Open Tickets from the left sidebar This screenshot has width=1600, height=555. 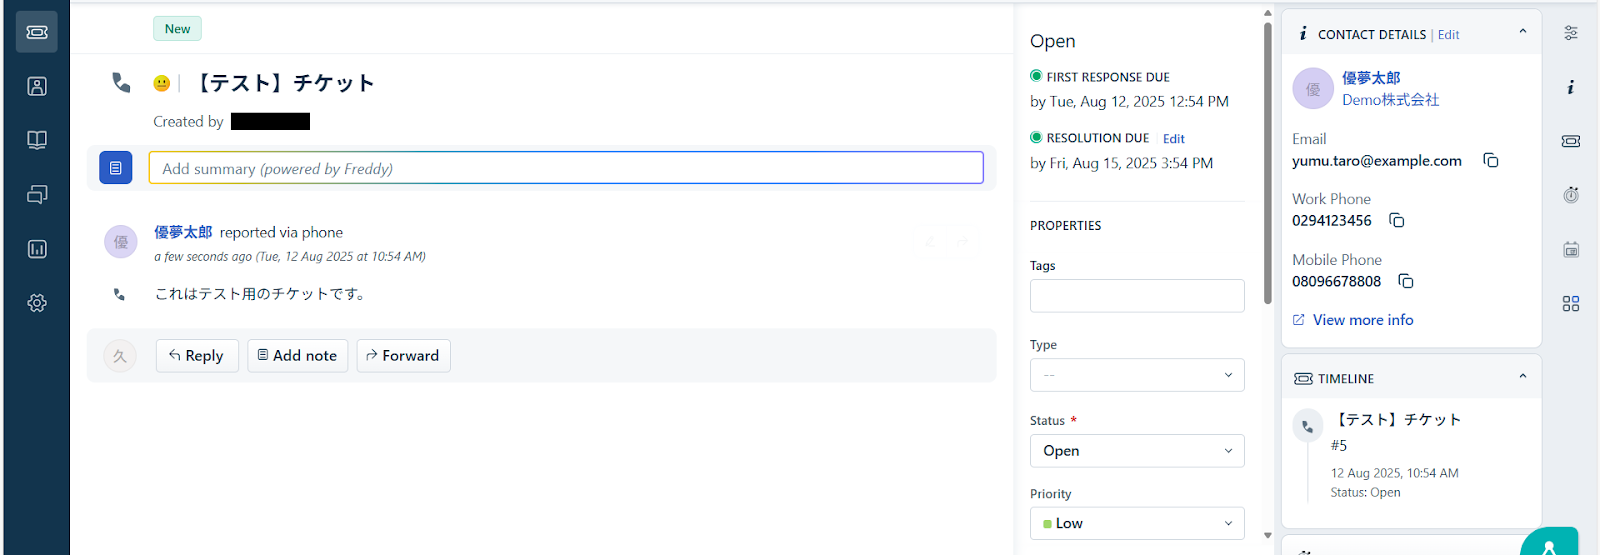(x=37, y=32)
